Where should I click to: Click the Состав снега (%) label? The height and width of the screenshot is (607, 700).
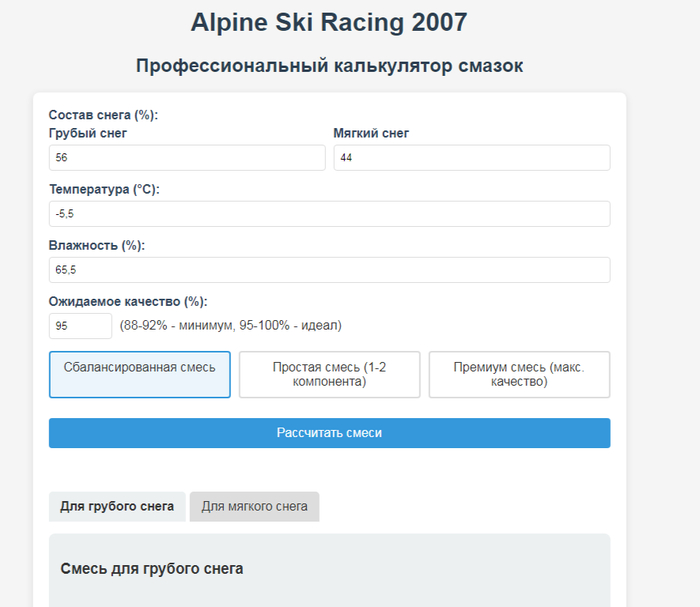(x=103, y=115)
